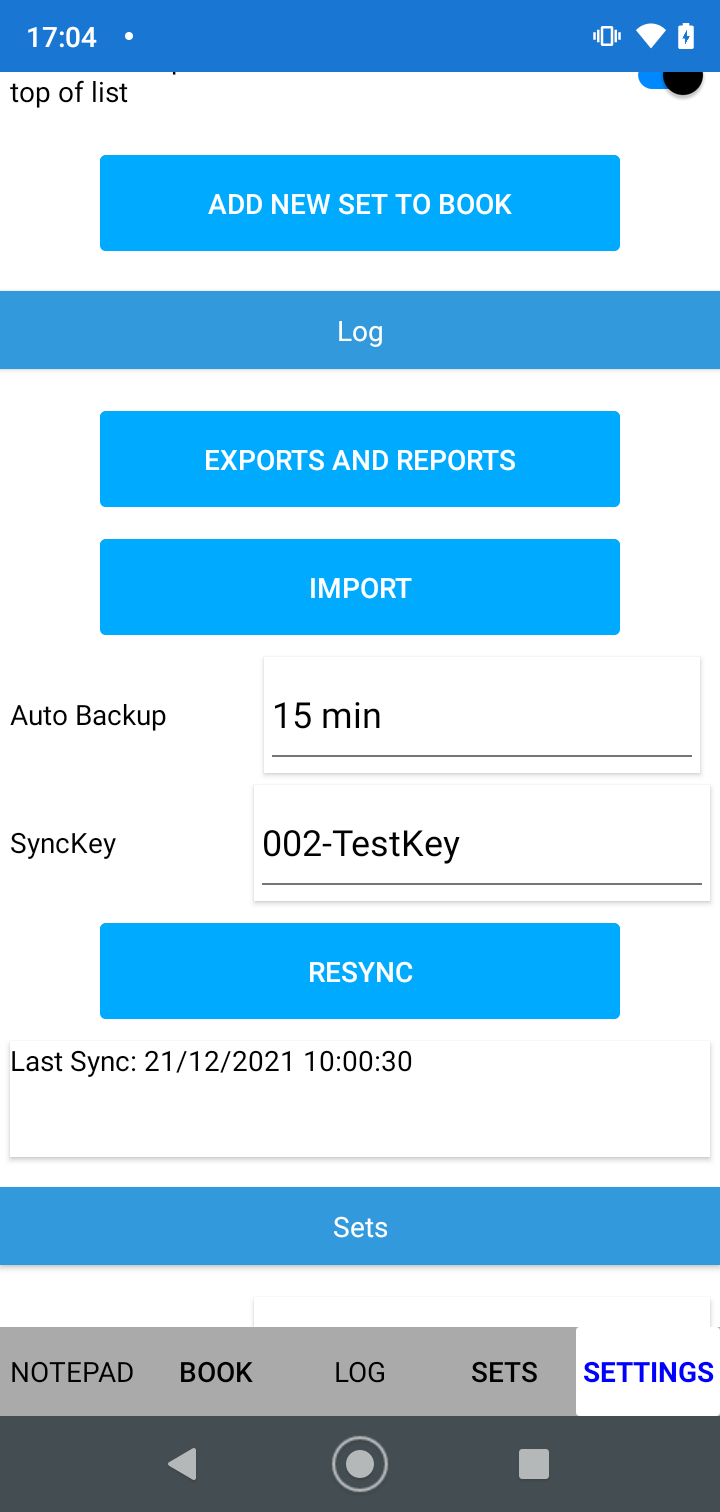Tap the battery status icon
Viewport: 720px width, 1512px height.
(685, 36)
